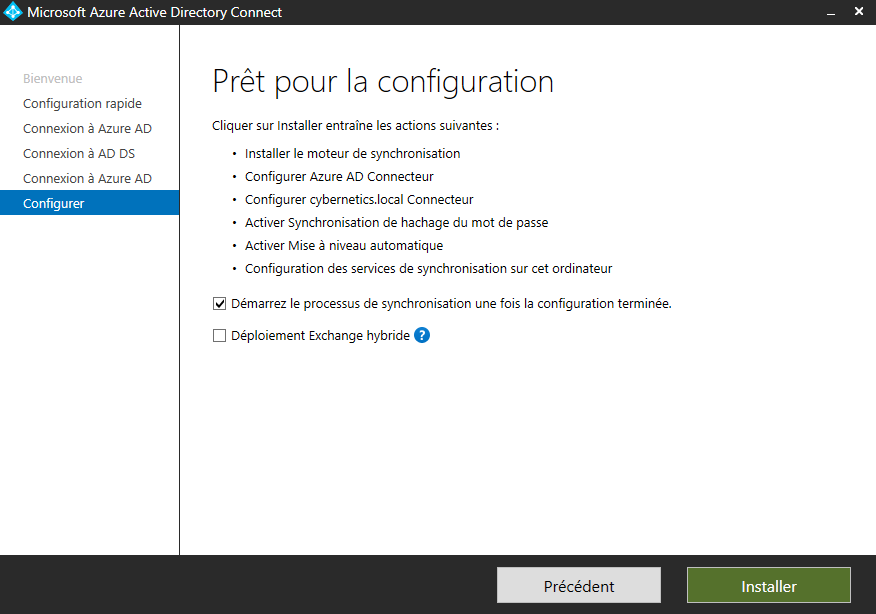
Task: Click the Installer button
Action: [769, 586]
